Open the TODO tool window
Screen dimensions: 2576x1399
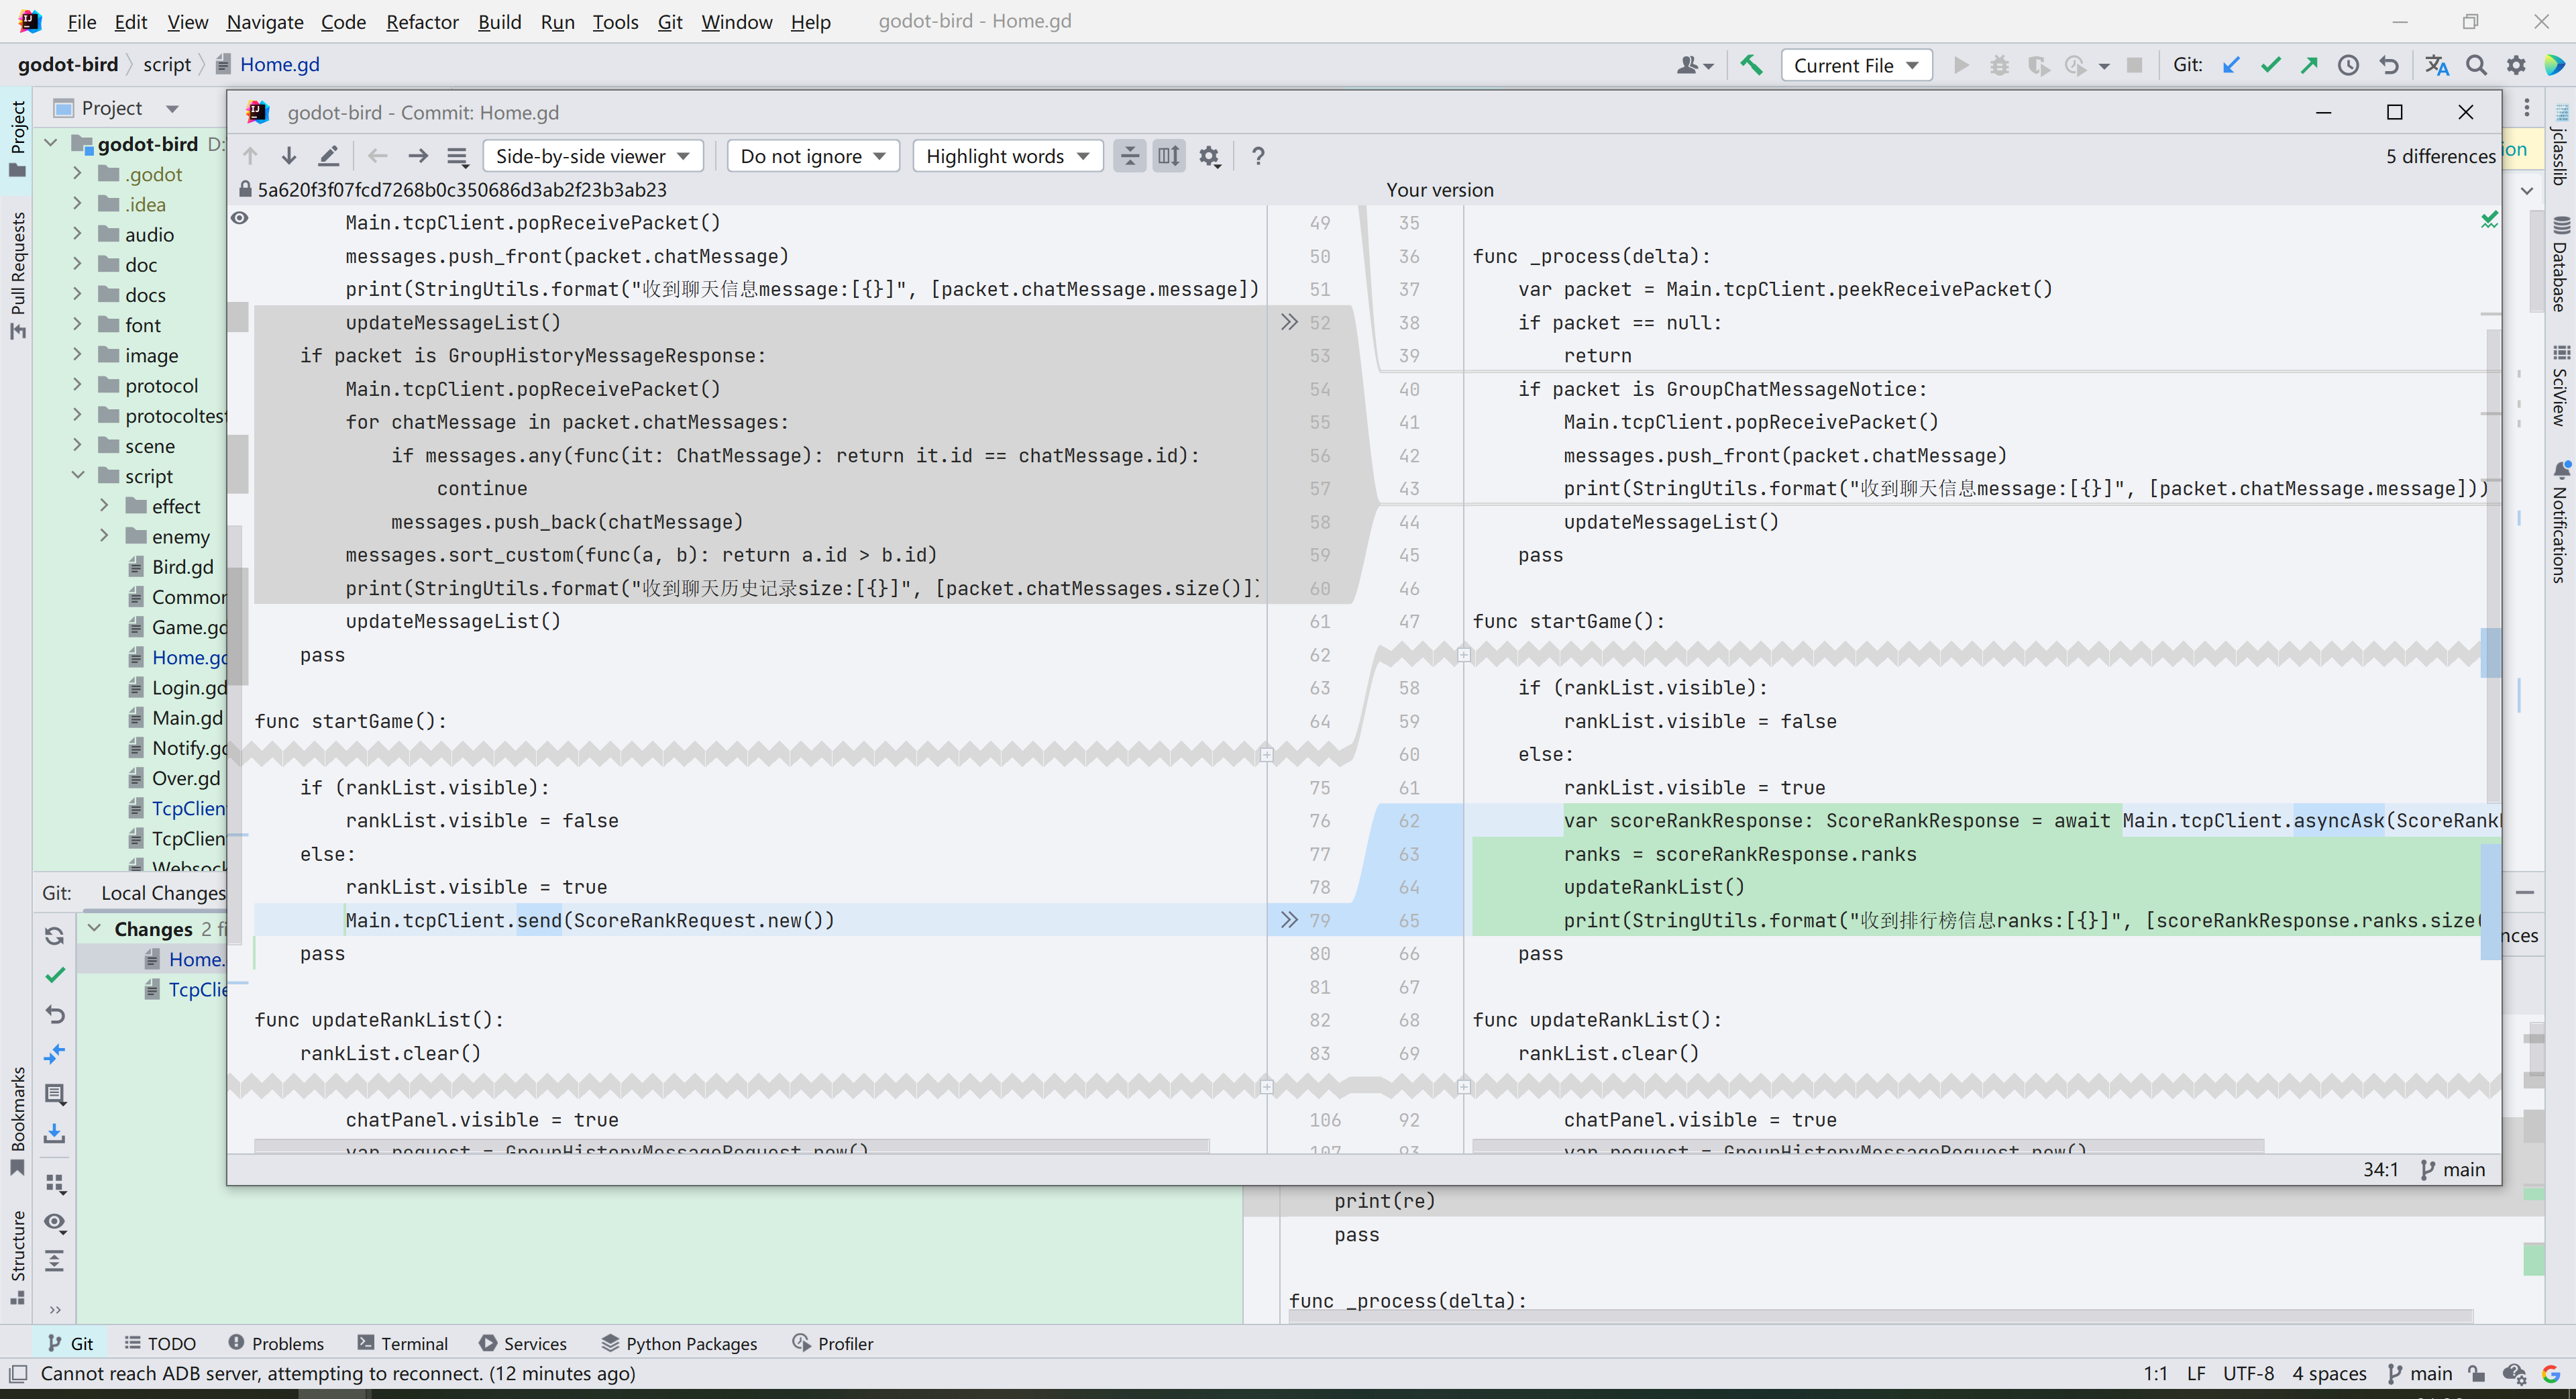click(x=160, y=1343)
